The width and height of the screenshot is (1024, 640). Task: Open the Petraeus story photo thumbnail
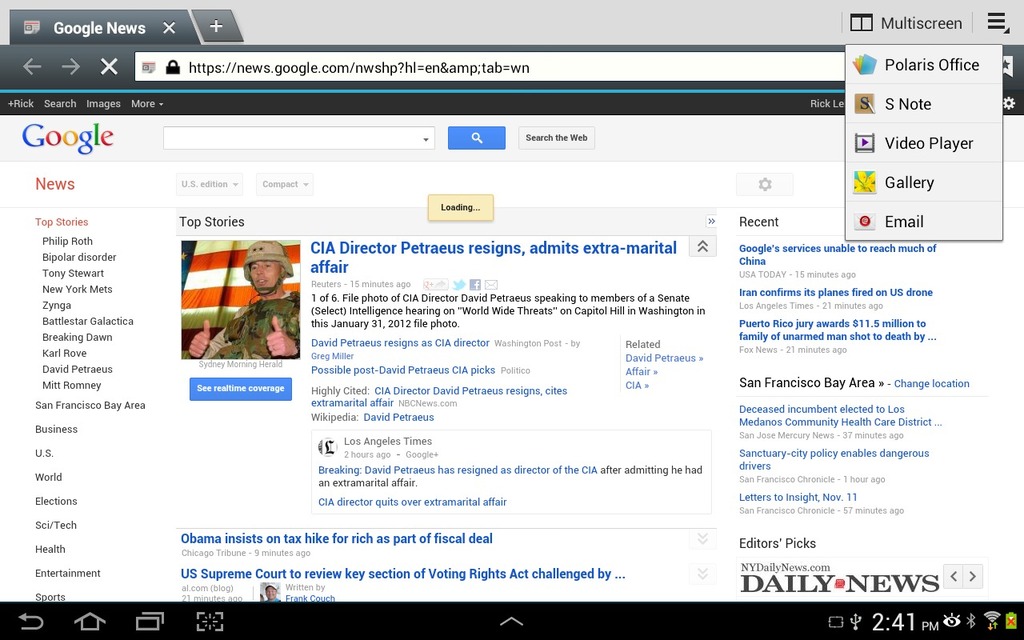tap(241, 300)
